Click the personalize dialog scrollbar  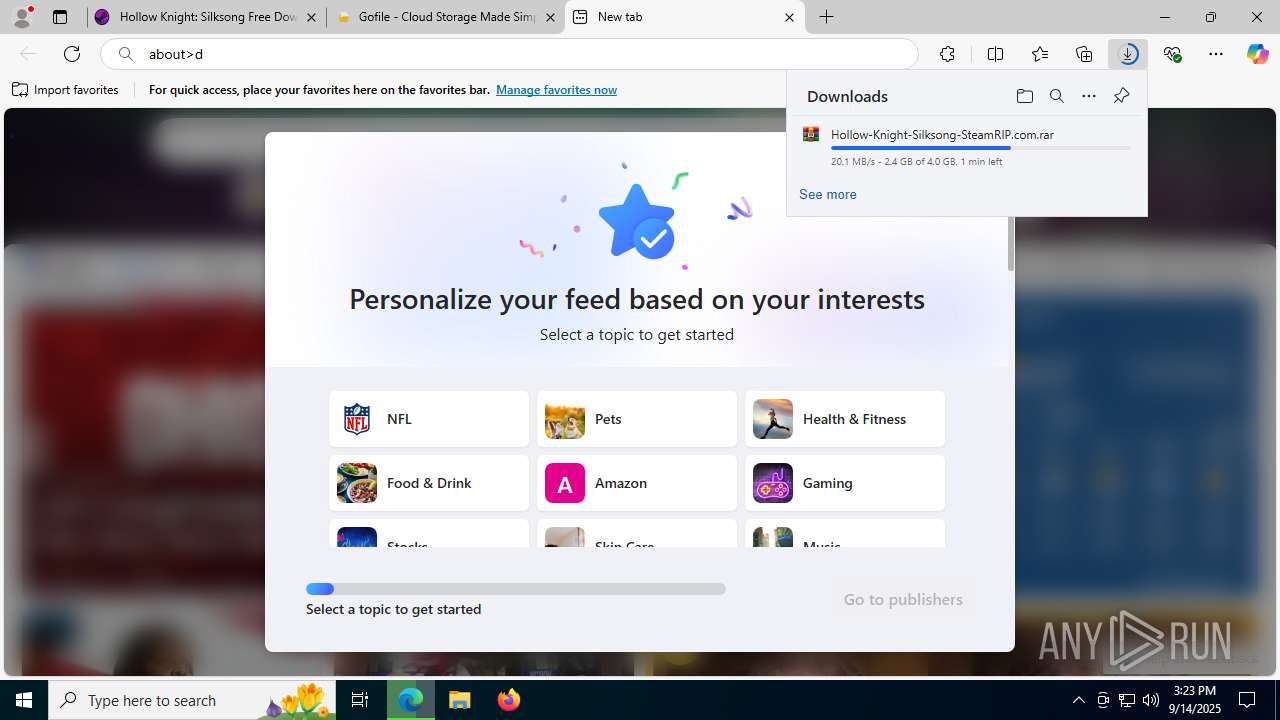coord(1011,243)
